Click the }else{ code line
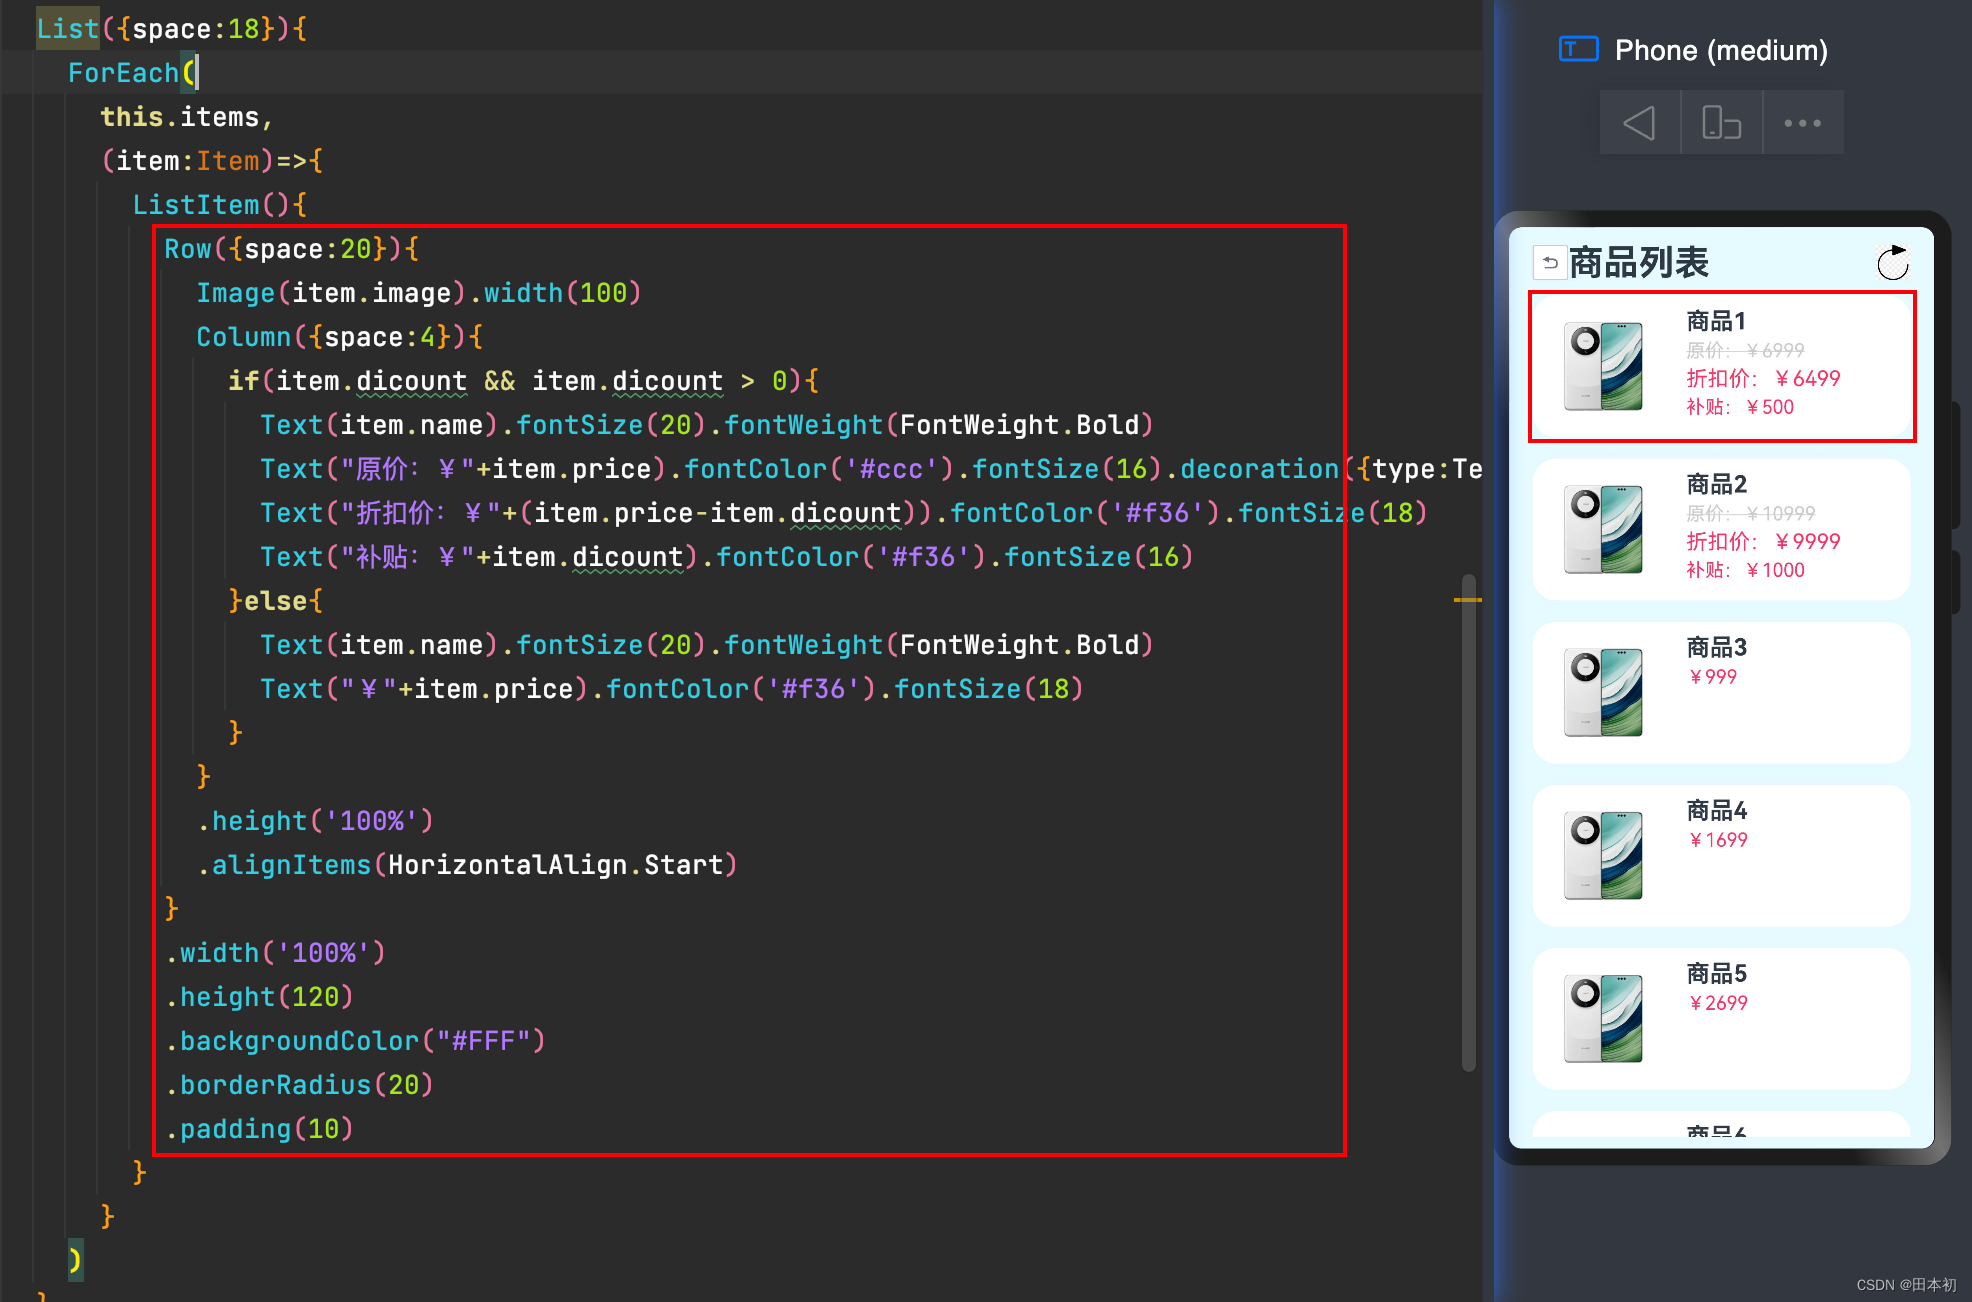The height and width of the screenshot is (1302, 1972). [275, 601]
